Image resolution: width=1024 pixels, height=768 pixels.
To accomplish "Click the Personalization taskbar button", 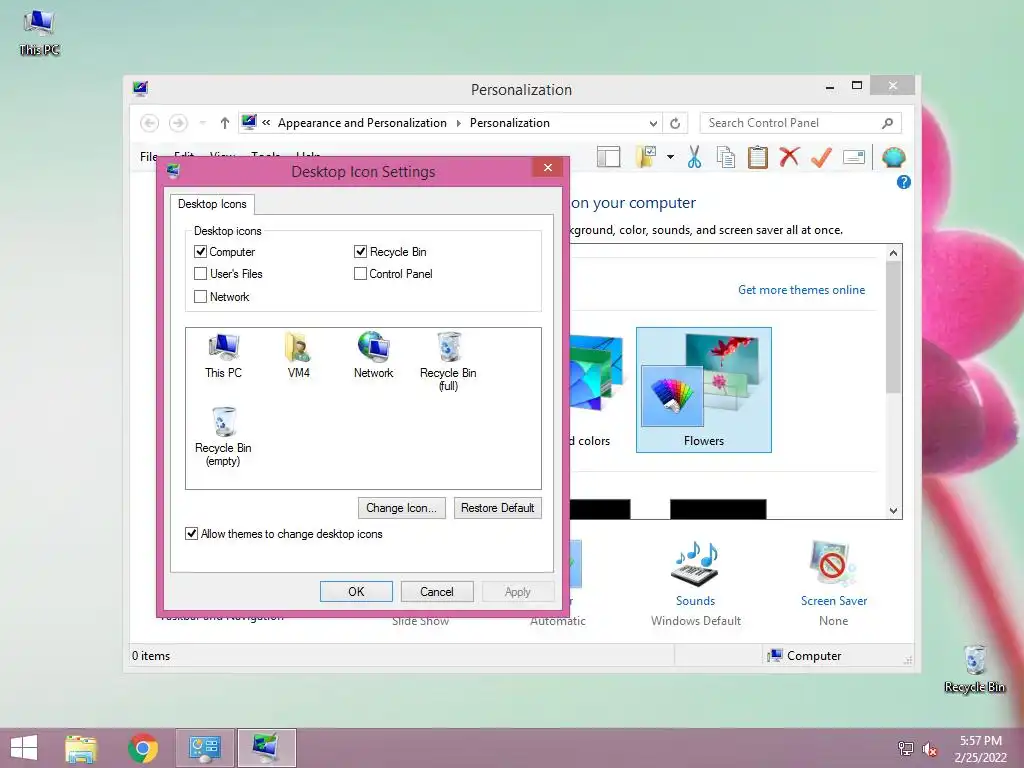I will pyautogui.click(x=266, y=748).
